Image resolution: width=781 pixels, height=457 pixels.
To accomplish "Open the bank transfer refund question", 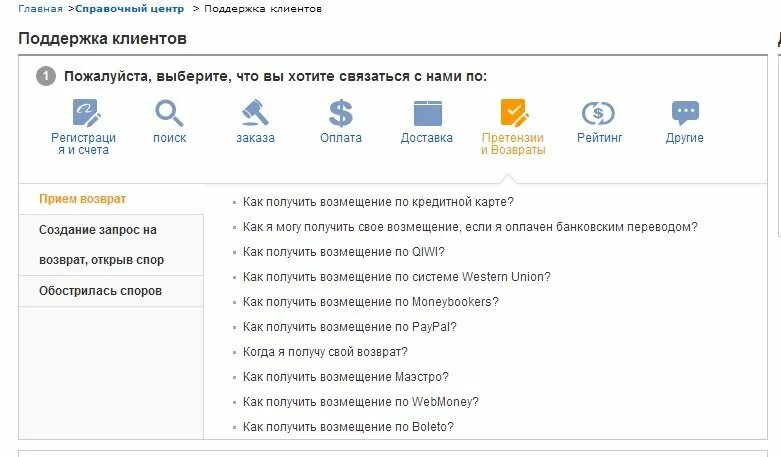I will [470, 227].
